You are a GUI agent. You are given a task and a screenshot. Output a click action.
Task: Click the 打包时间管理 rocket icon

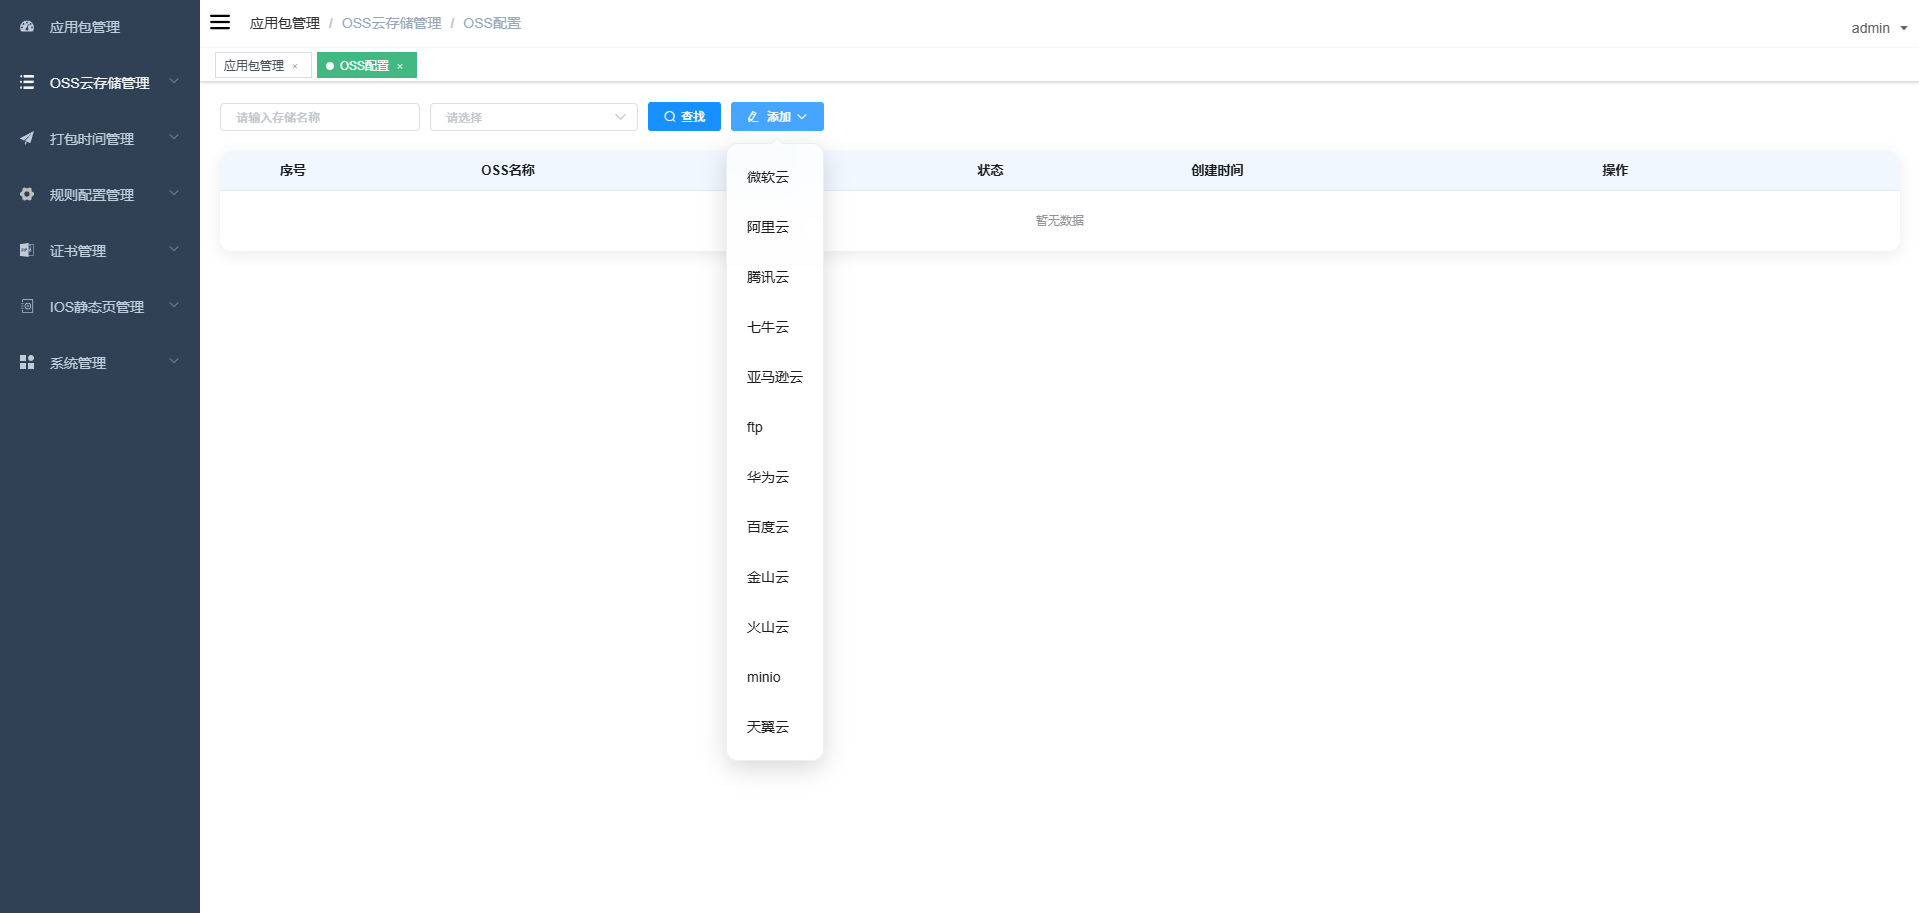26,139
